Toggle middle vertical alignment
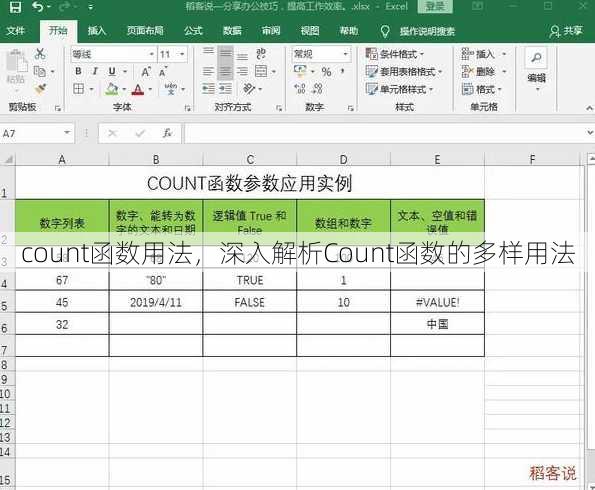Viewport: 595px width, 490px height. pyautogui.click(x=225, y=54)
